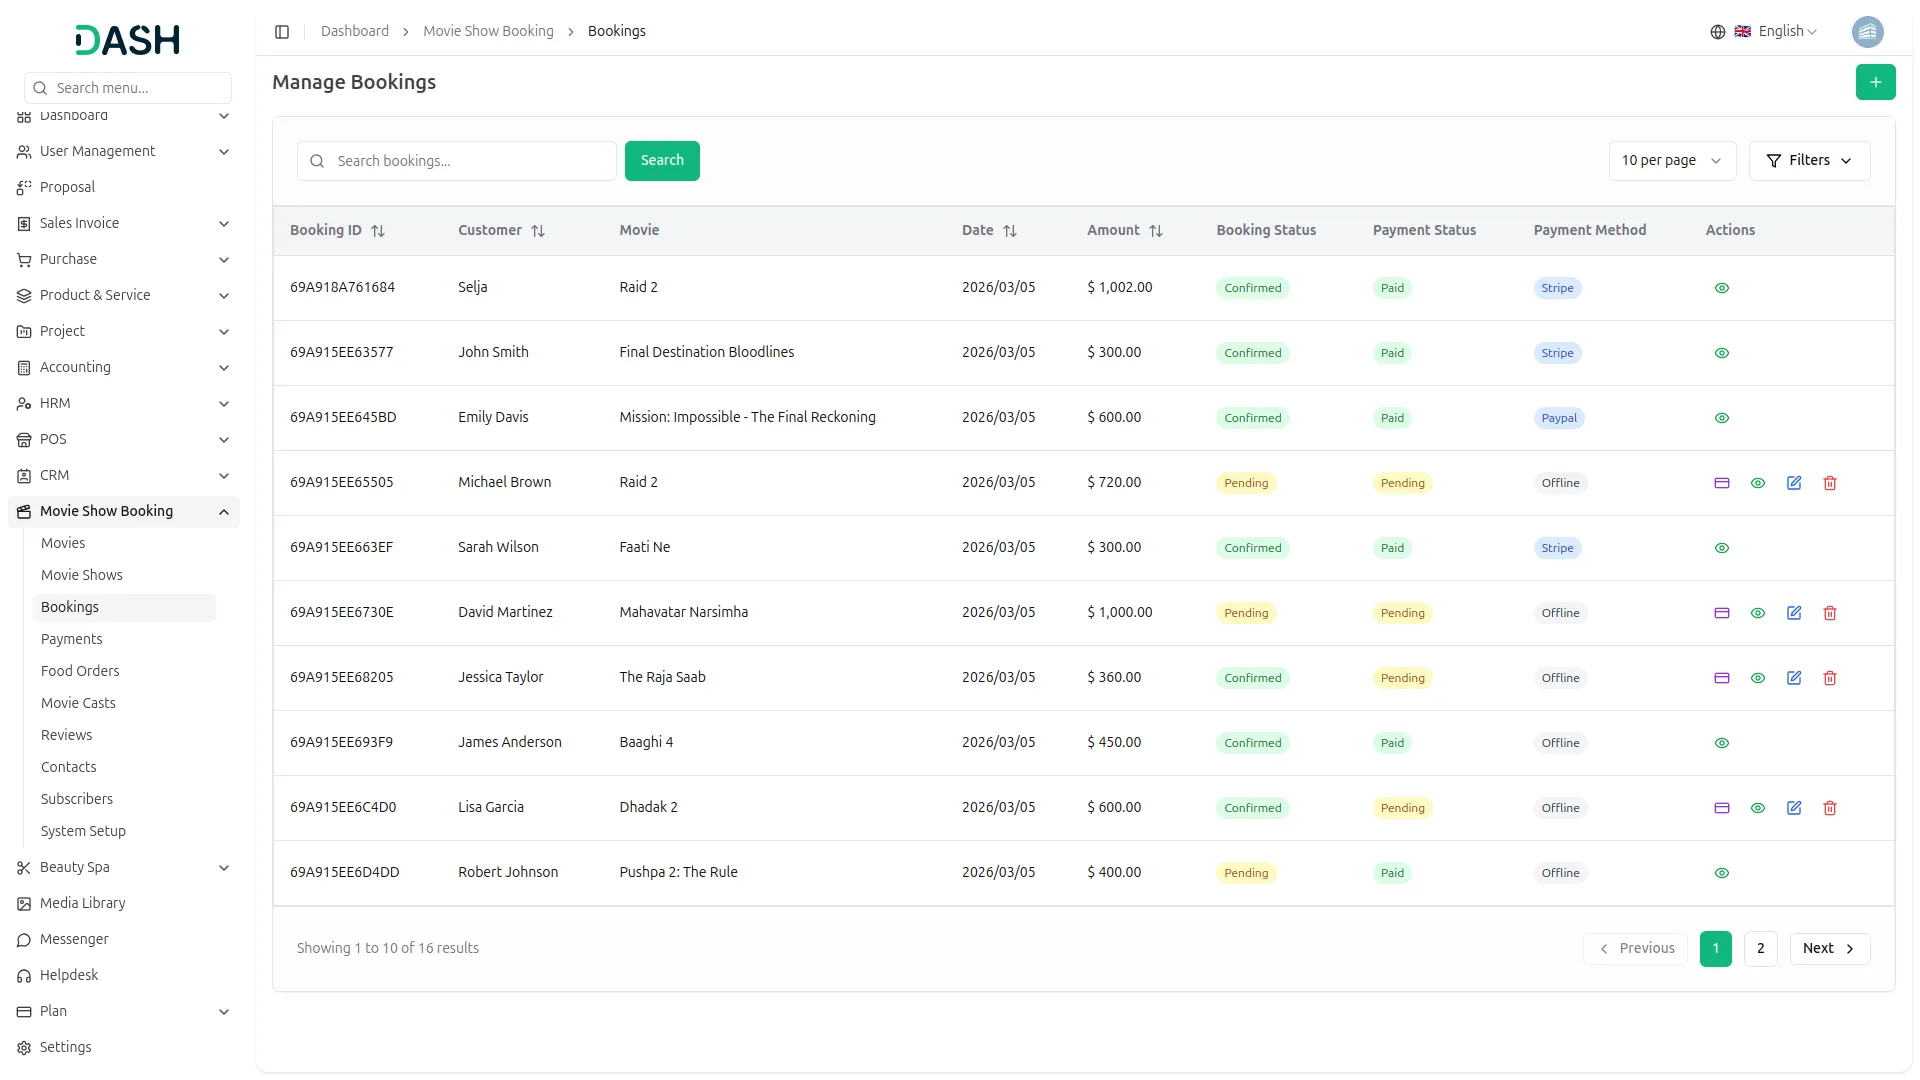Select Payments in the sidebar
This screenshot has height=1080, width=1920.
point(71,638)
